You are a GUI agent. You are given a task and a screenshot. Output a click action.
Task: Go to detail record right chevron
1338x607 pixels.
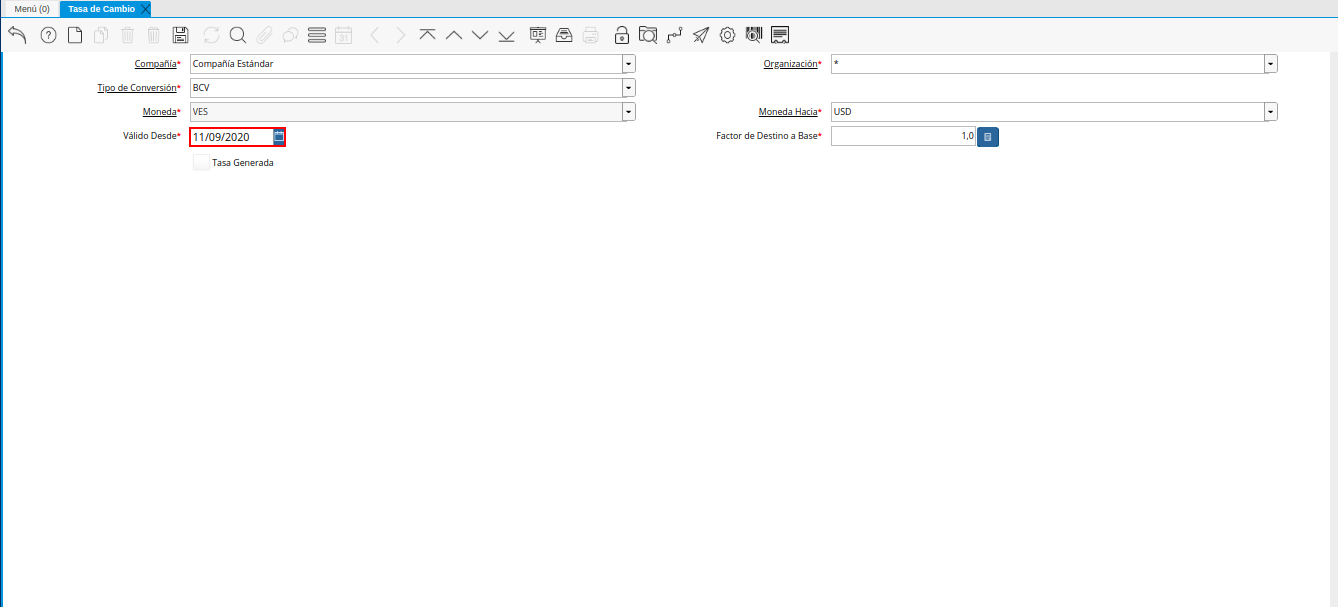click(x=401, y=35)
